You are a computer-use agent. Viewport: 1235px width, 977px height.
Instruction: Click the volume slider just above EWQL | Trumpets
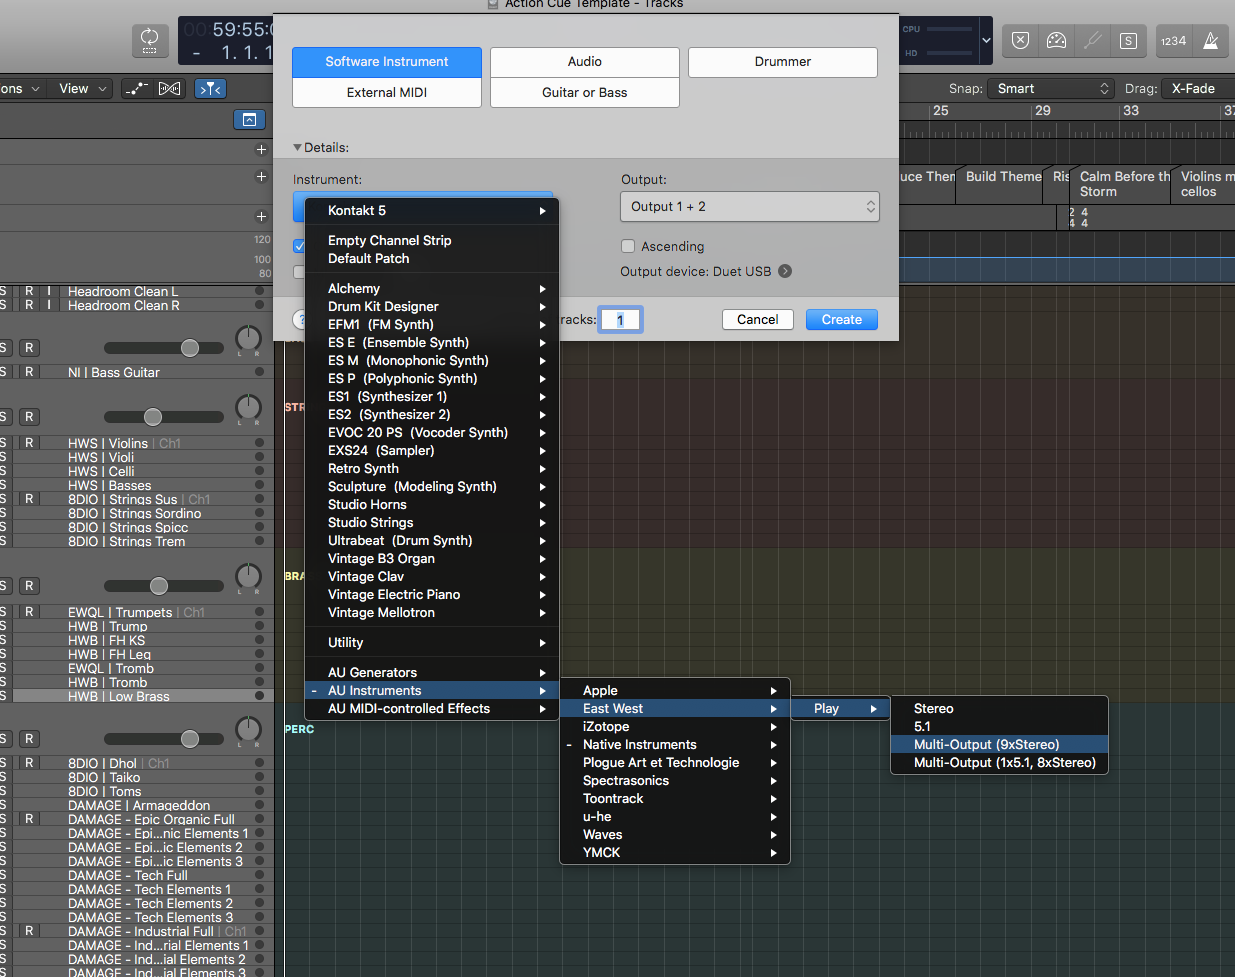[x=164, y=586]
